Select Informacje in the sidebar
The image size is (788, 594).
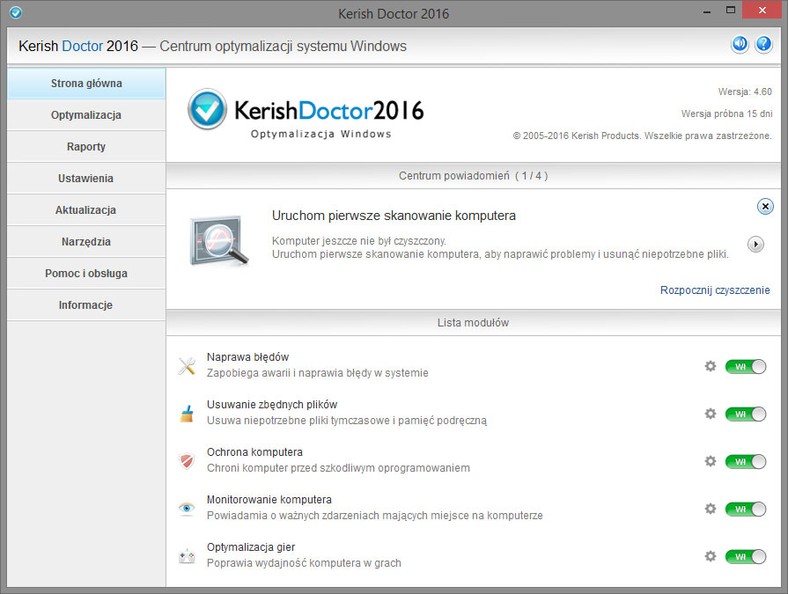(x=86, y=305)
